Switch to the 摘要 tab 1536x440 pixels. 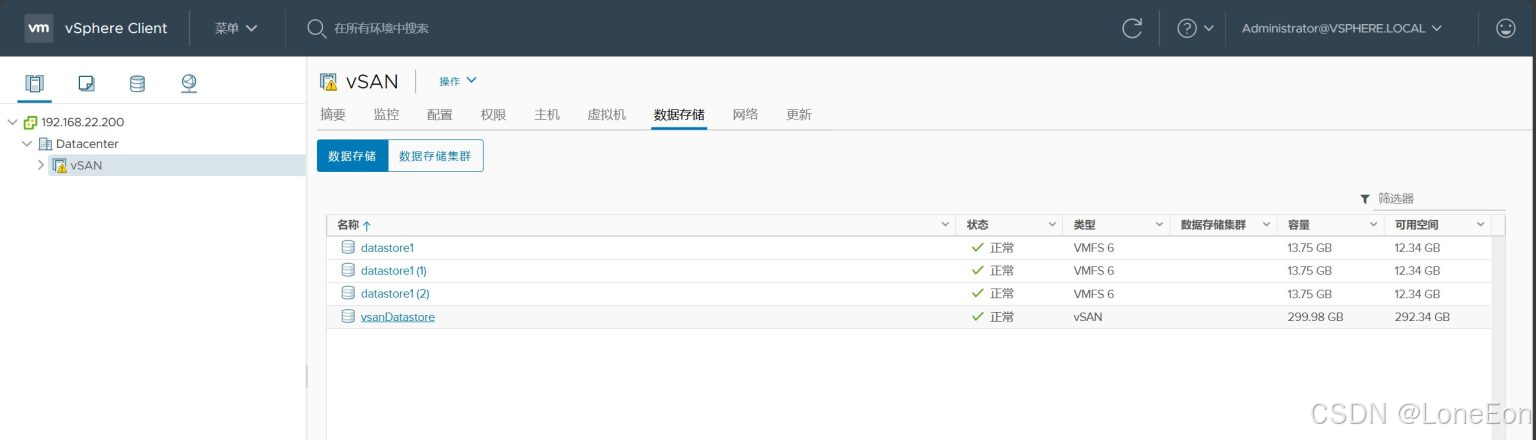[x=333, y=115]
